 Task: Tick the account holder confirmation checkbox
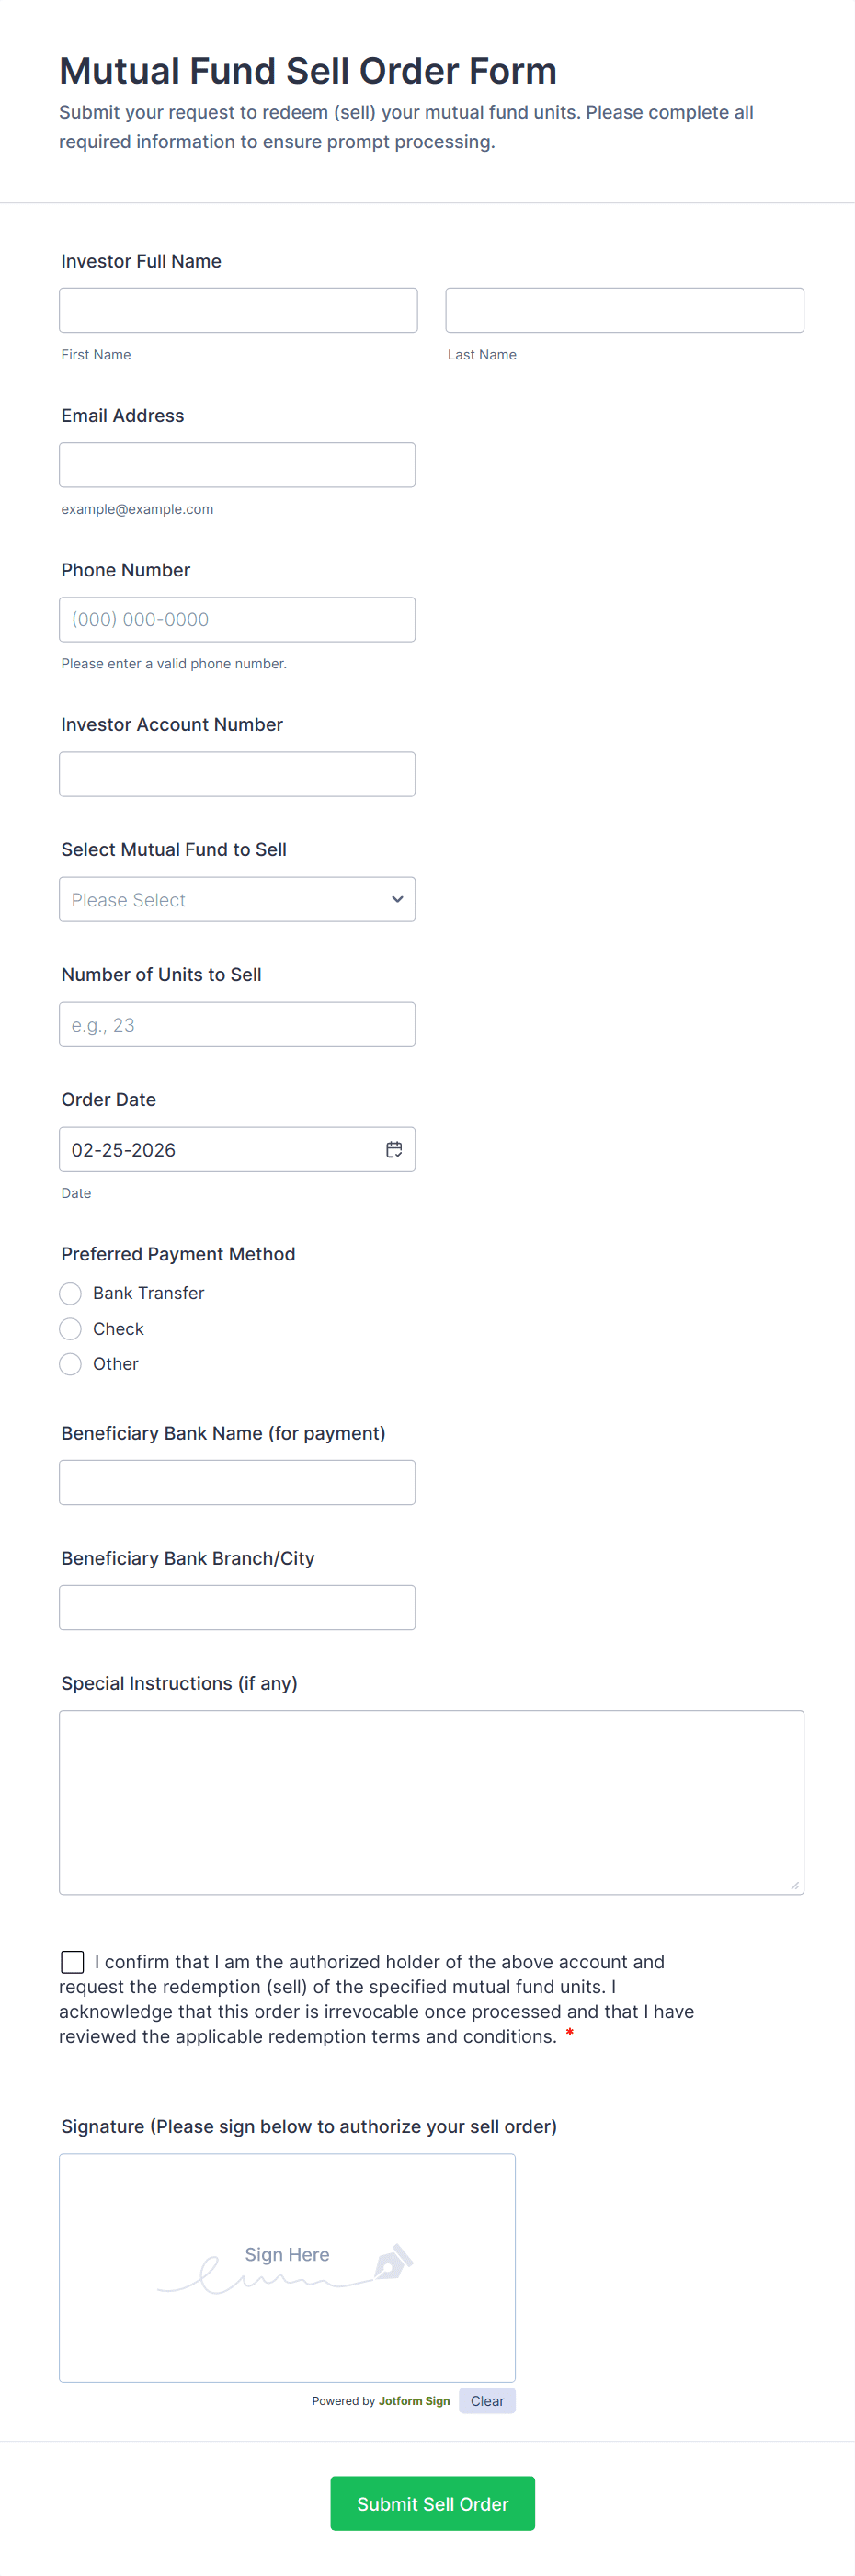point(72,1962)
